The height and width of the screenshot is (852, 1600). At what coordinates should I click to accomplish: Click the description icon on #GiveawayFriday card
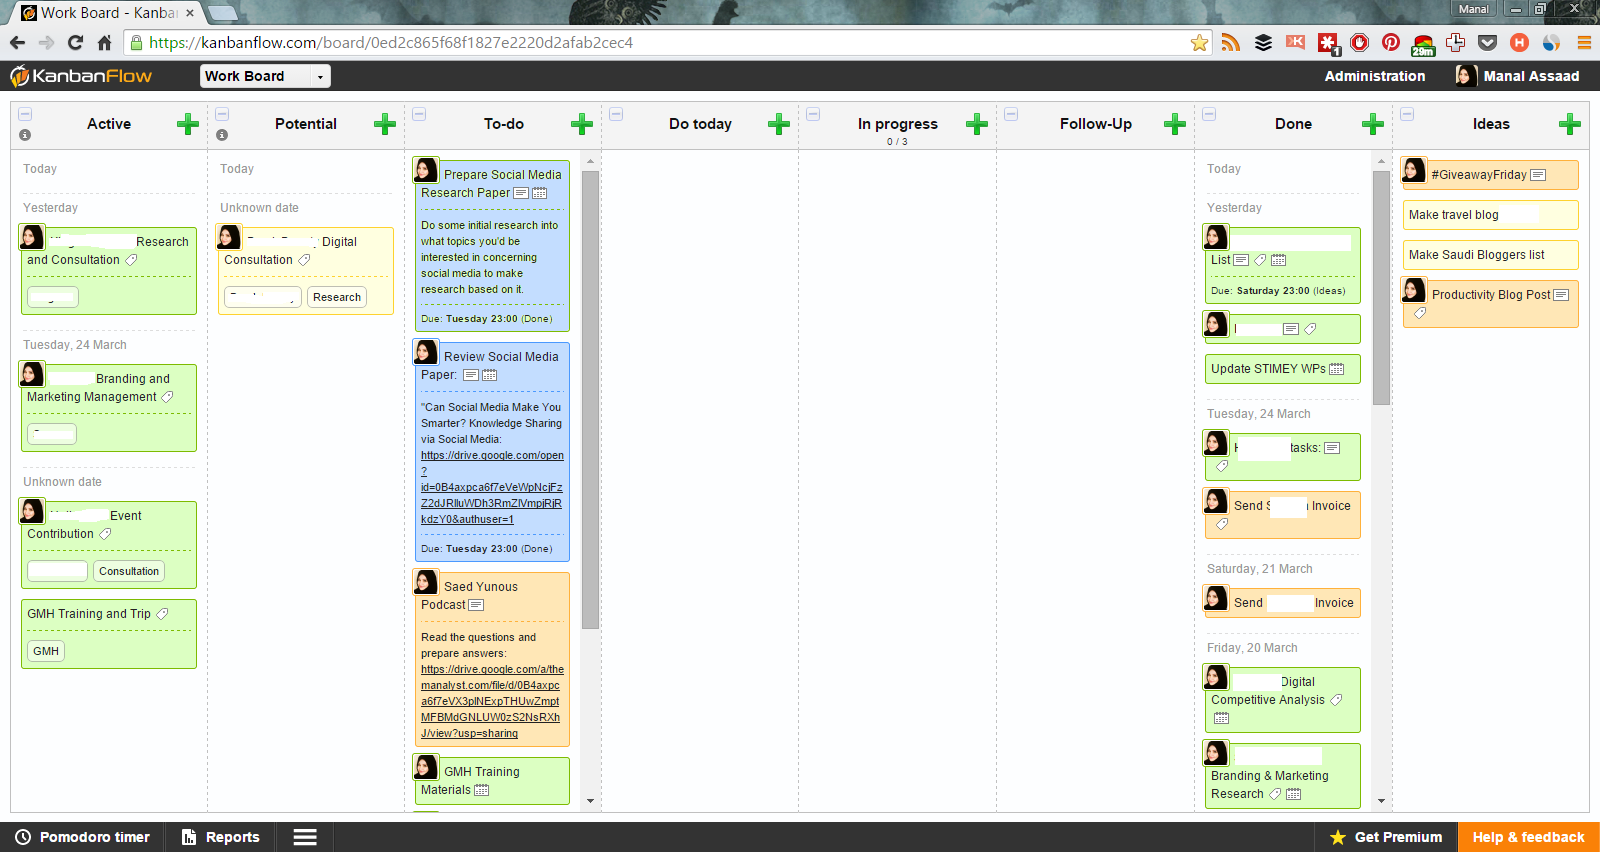[x=1538, y=175]
